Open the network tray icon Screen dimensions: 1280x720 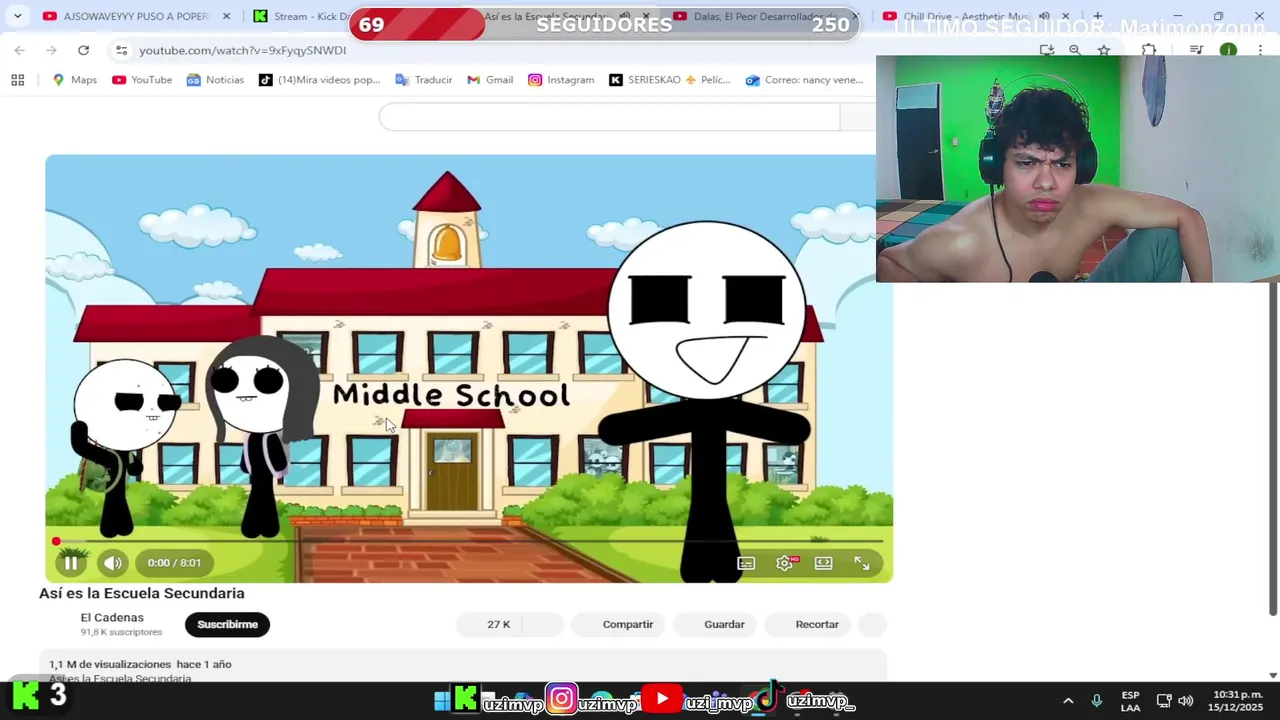(x=1164, y=701)
